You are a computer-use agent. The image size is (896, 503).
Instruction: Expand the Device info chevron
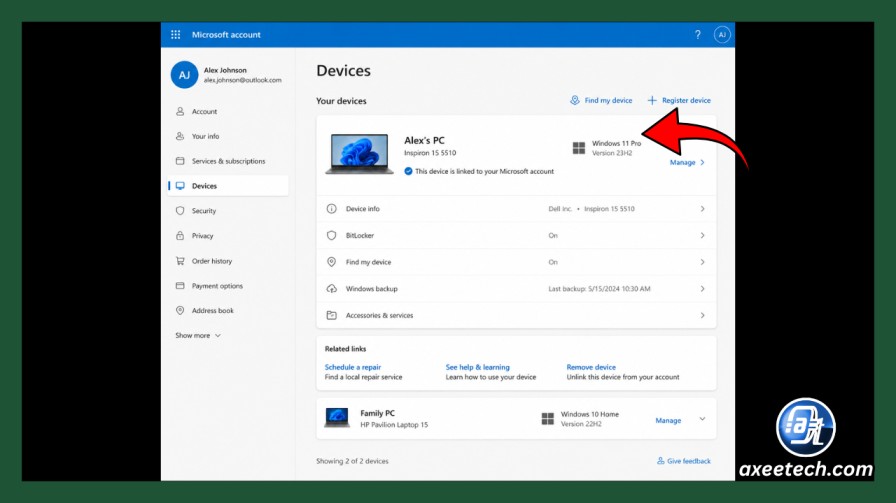point(702,209)
